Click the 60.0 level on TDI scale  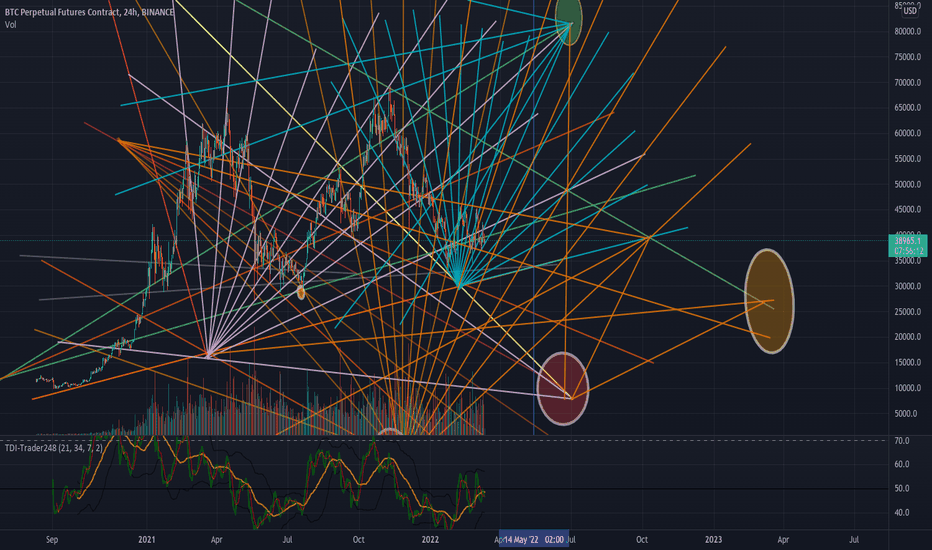tap(902, 464)
